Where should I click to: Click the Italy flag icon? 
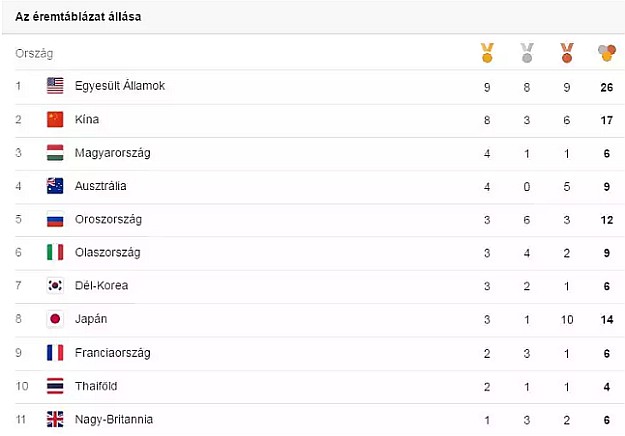tap(55, 252)
